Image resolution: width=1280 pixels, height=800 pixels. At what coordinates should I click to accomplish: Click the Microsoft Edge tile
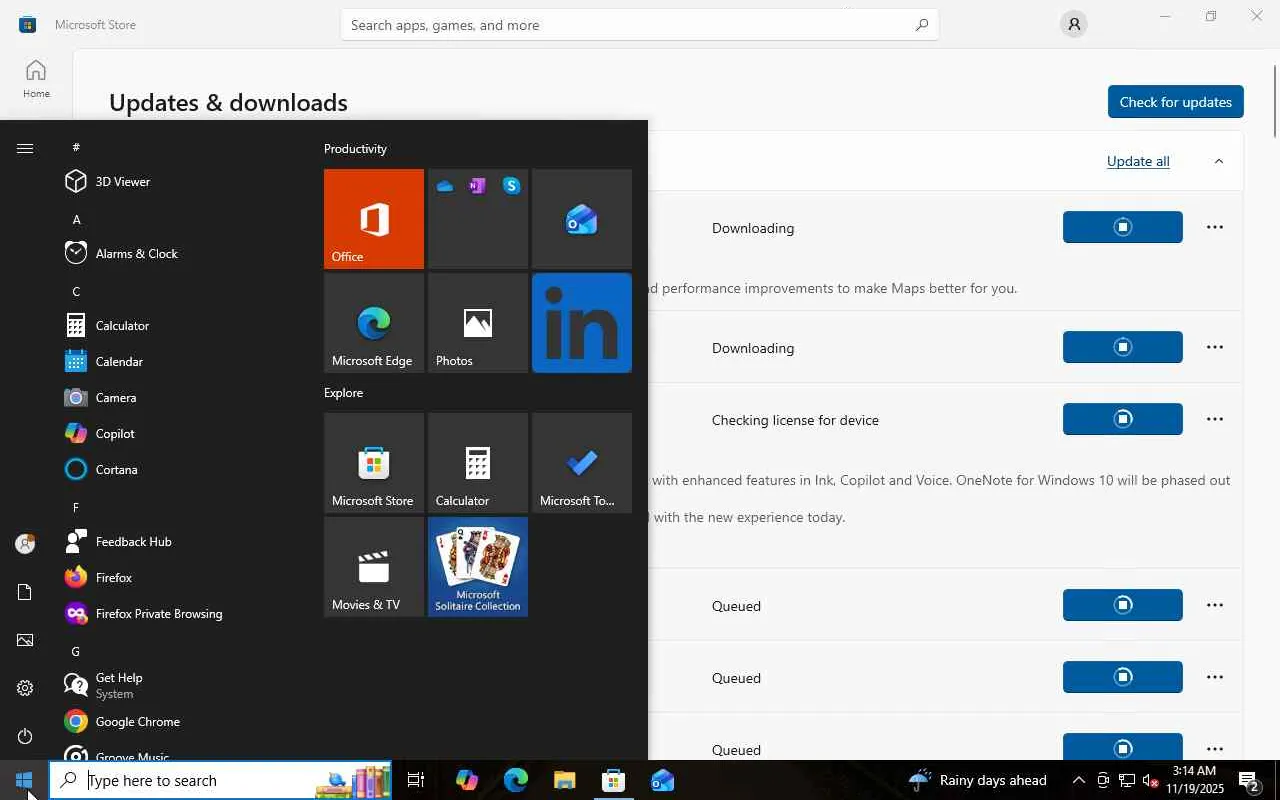[374, 323]
